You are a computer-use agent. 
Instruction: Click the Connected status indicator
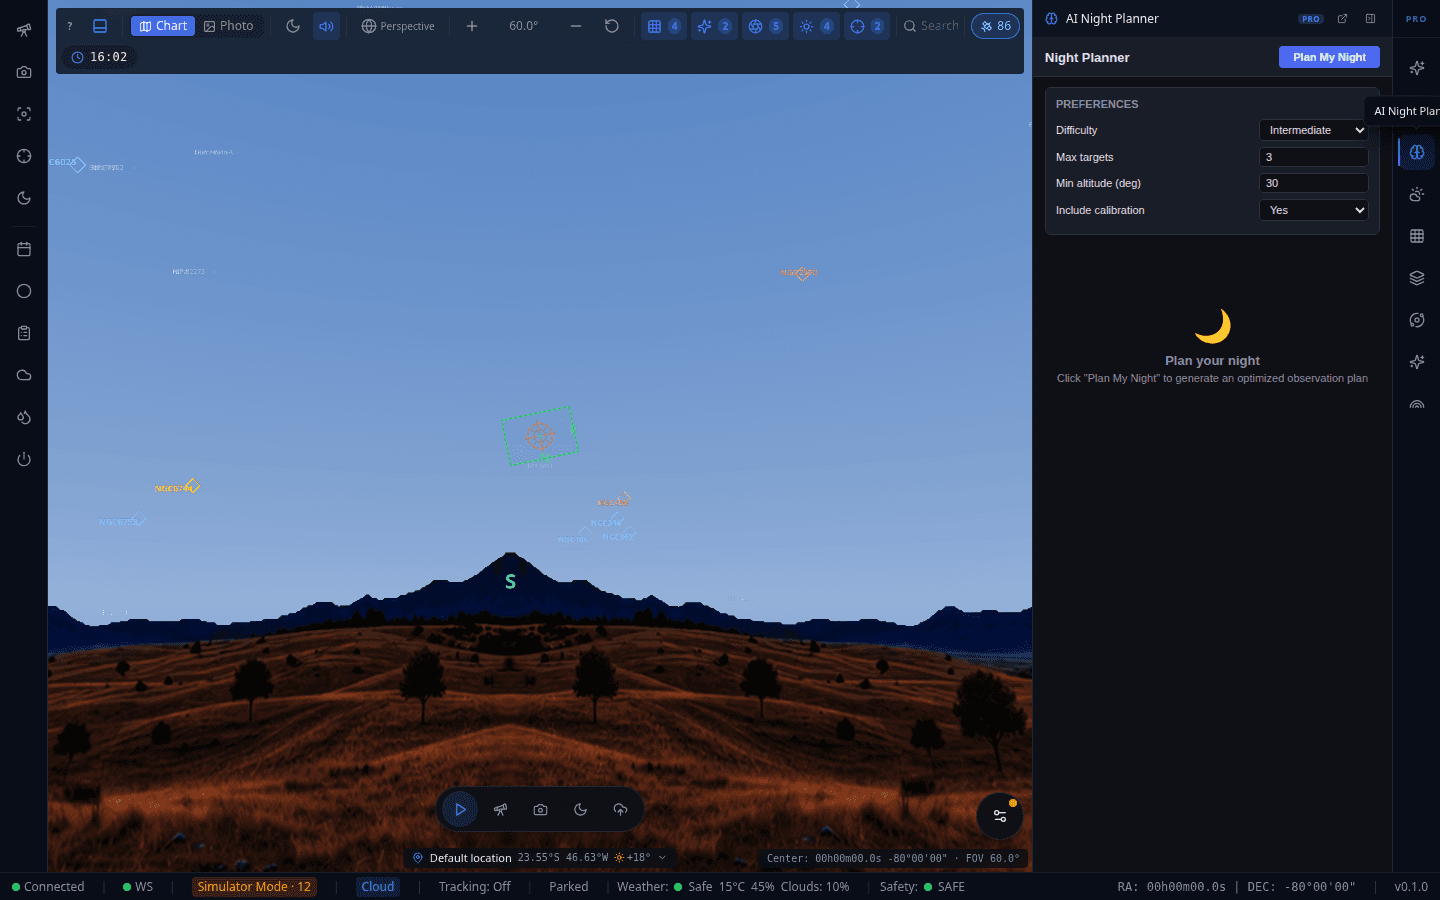(48, 887)
